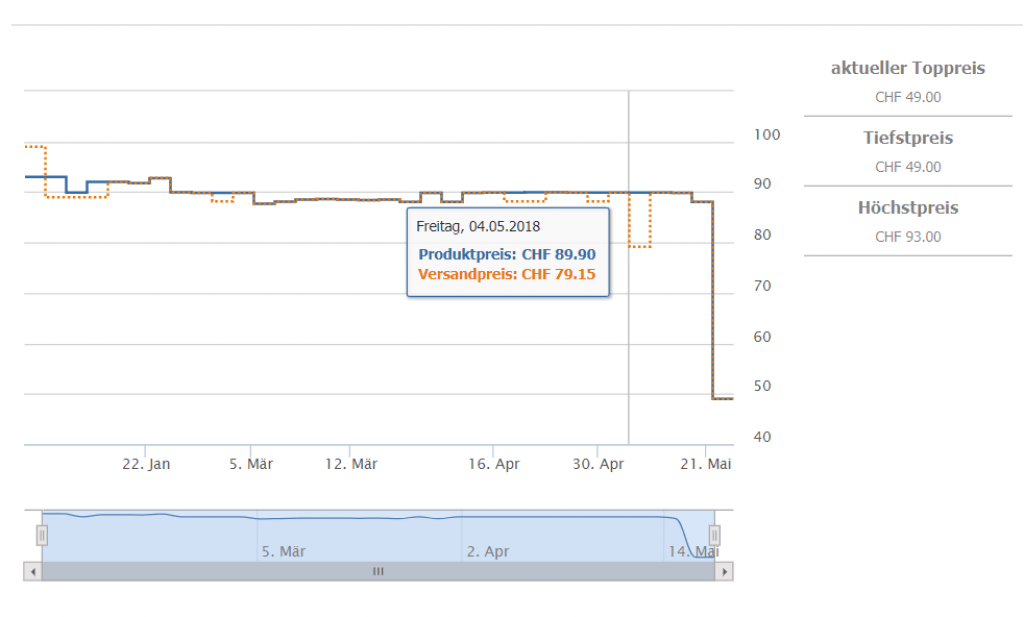Click the navigator left scroll arrow
The image size is (1024, 617).
[x=32, y=572]
